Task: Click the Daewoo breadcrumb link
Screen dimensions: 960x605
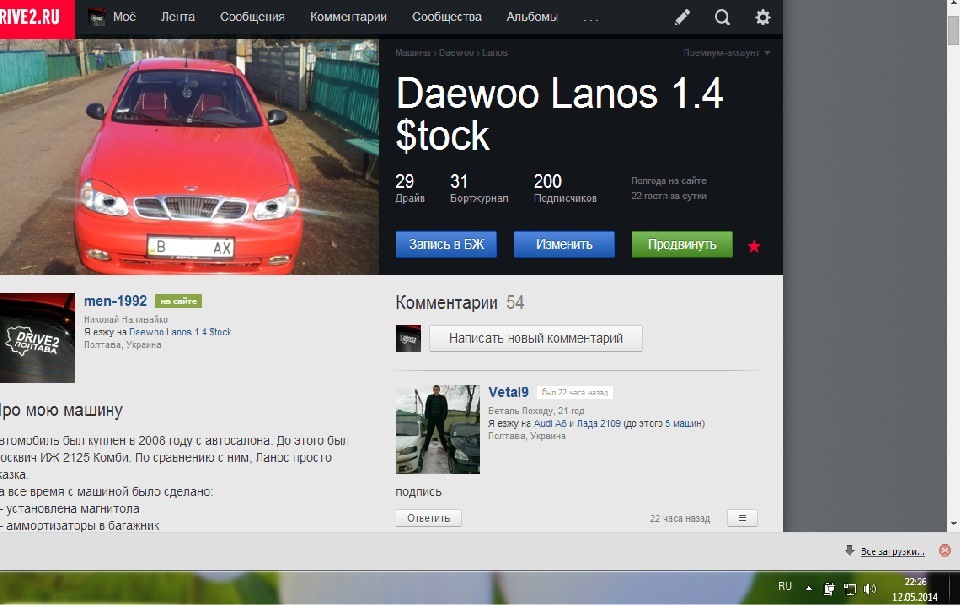Action: click(456, 53)
